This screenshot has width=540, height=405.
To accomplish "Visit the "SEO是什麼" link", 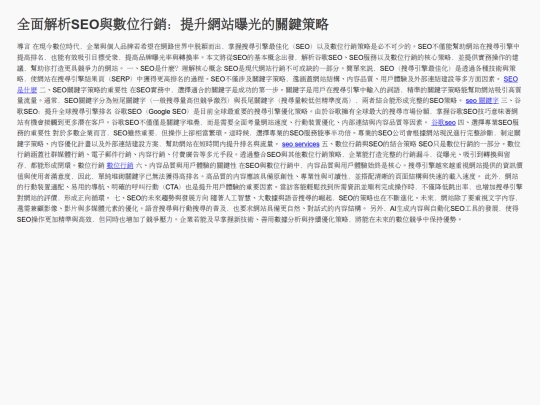I will click(x=511, y=79).
